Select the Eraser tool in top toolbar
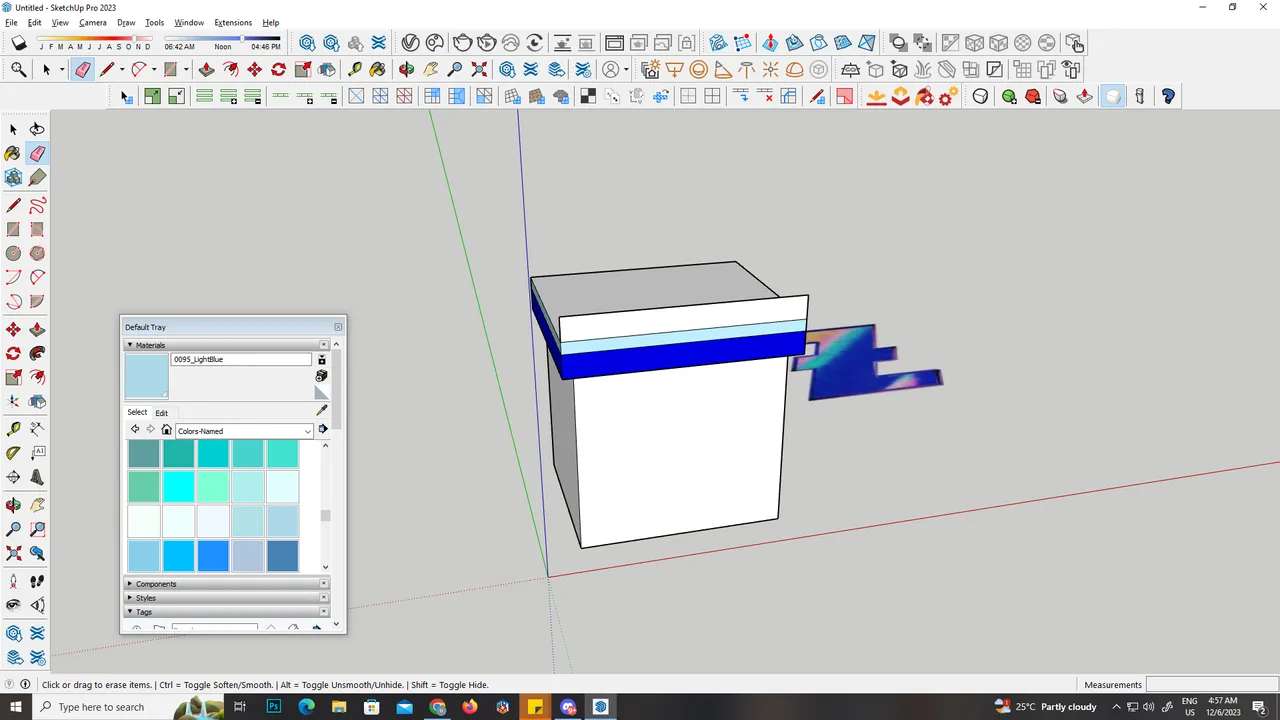The image size is (1280, 720). [82, 69]
